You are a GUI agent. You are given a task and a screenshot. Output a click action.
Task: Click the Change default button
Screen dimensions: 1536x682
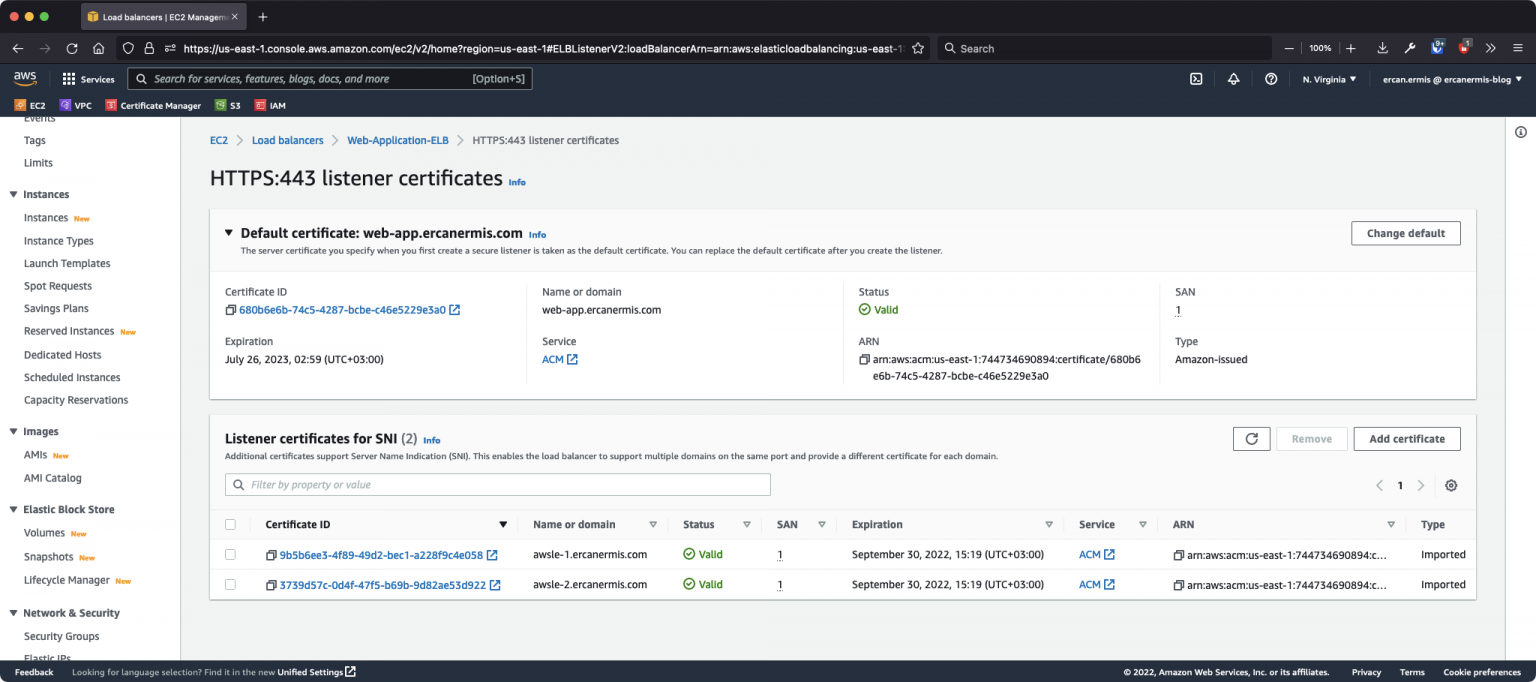click(x=1405, y=233)
